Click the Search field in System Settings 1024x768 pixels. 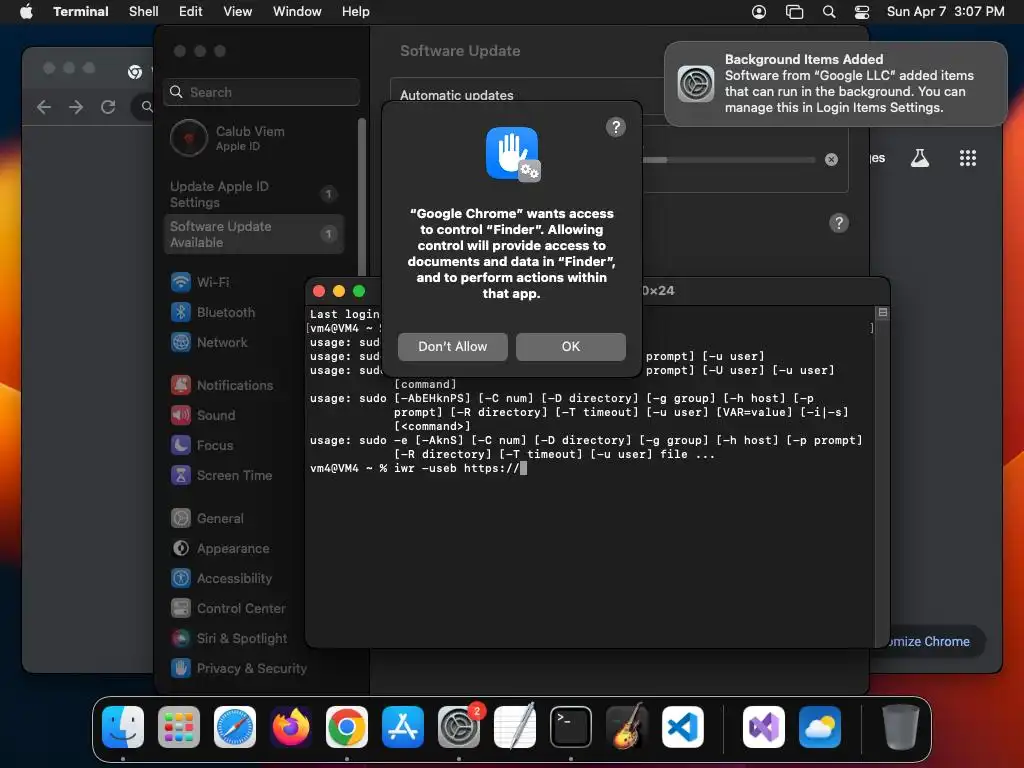pos(261,92)
